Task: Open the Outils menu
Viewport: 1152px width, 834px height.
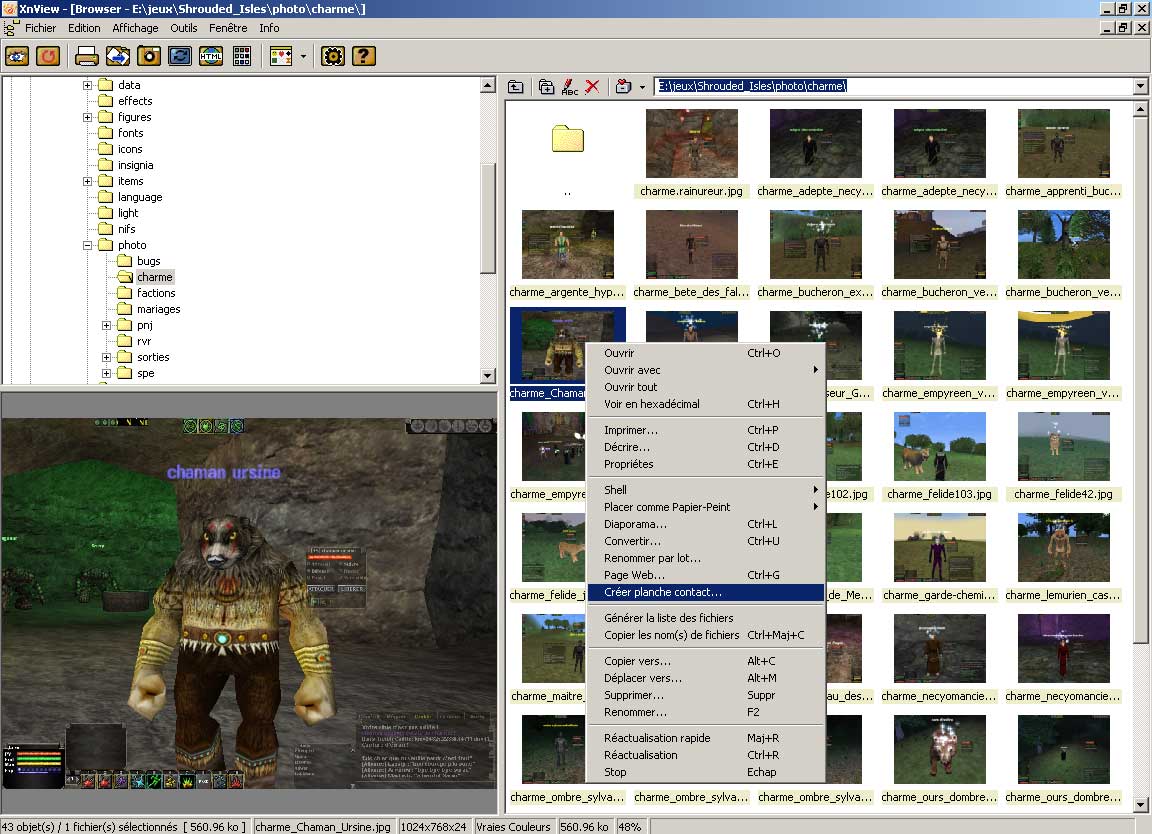Action: click(184, 28)
